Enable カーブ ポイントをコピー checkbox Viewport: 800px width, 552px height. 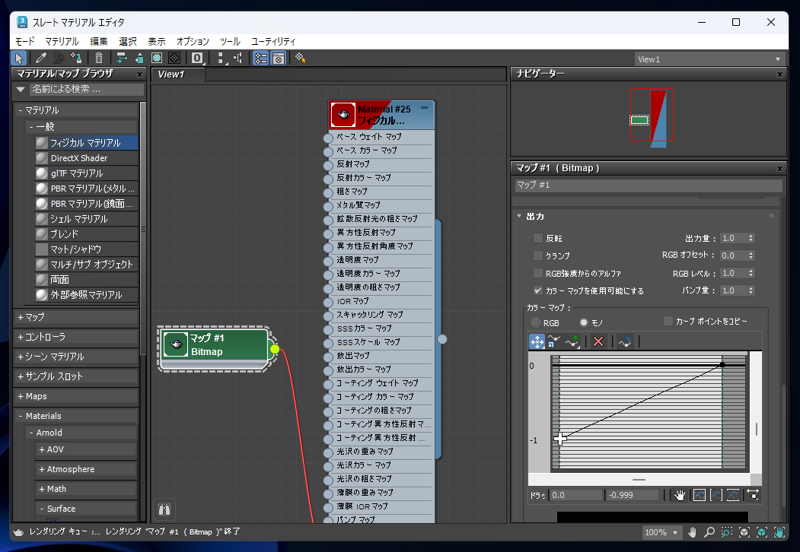668,321
